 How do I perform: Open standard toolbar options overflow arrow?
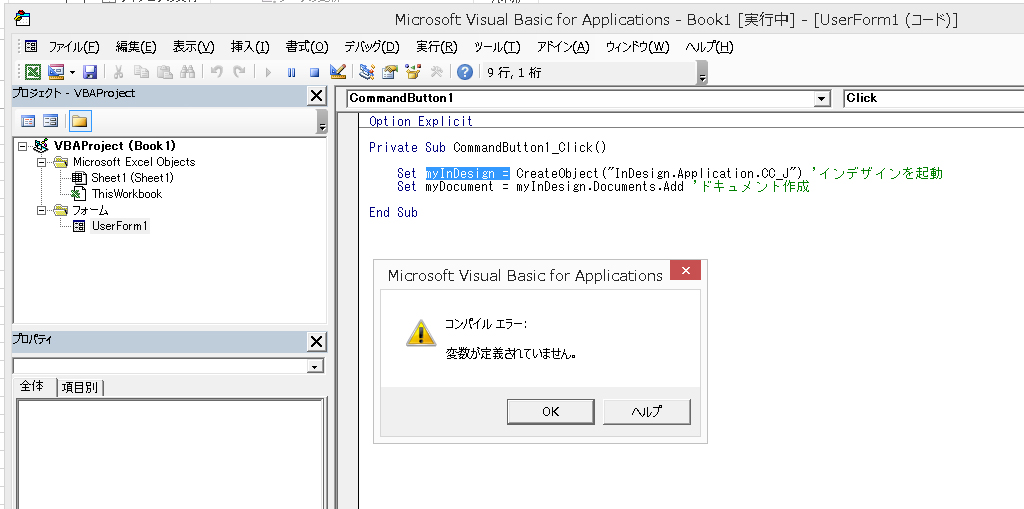click(703, 73)
